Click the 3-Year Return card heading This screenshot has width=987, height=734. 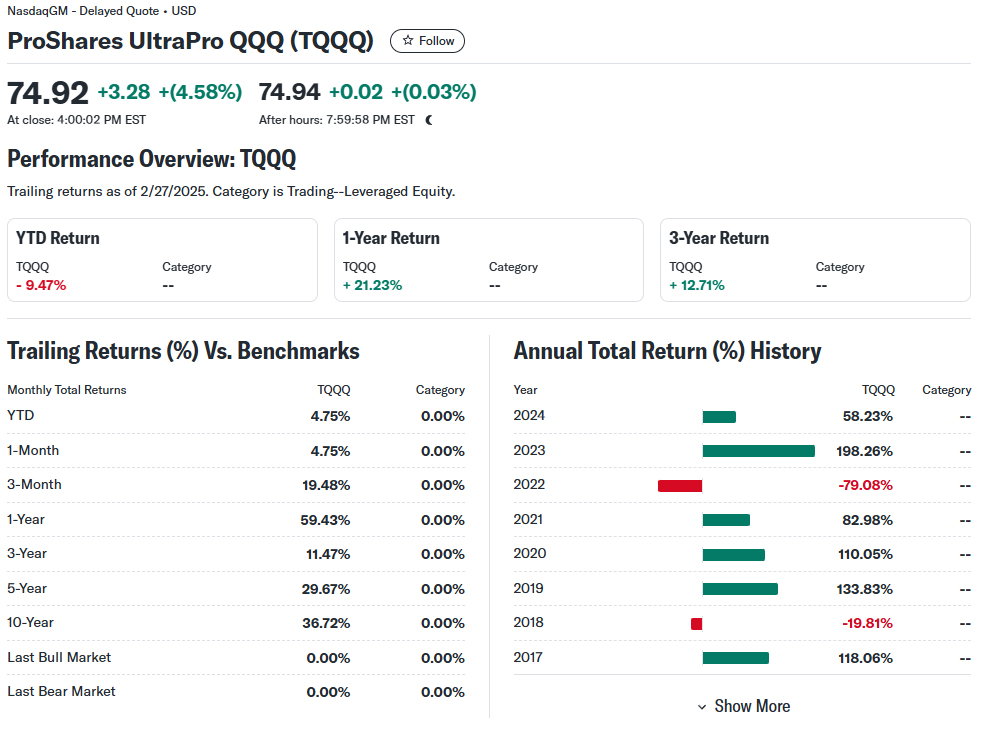719,238
